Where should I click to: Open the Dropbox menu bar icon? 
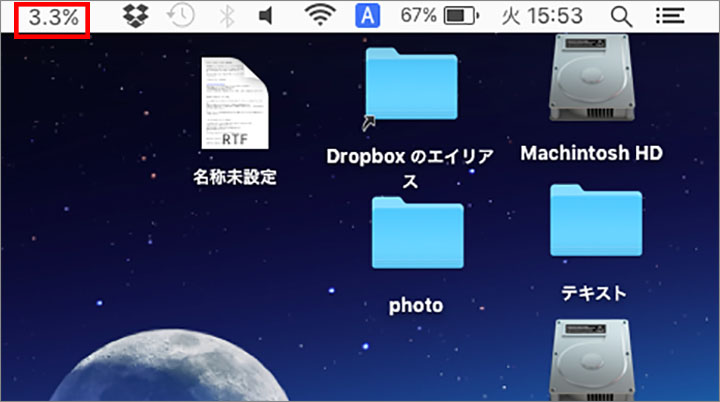136,16
